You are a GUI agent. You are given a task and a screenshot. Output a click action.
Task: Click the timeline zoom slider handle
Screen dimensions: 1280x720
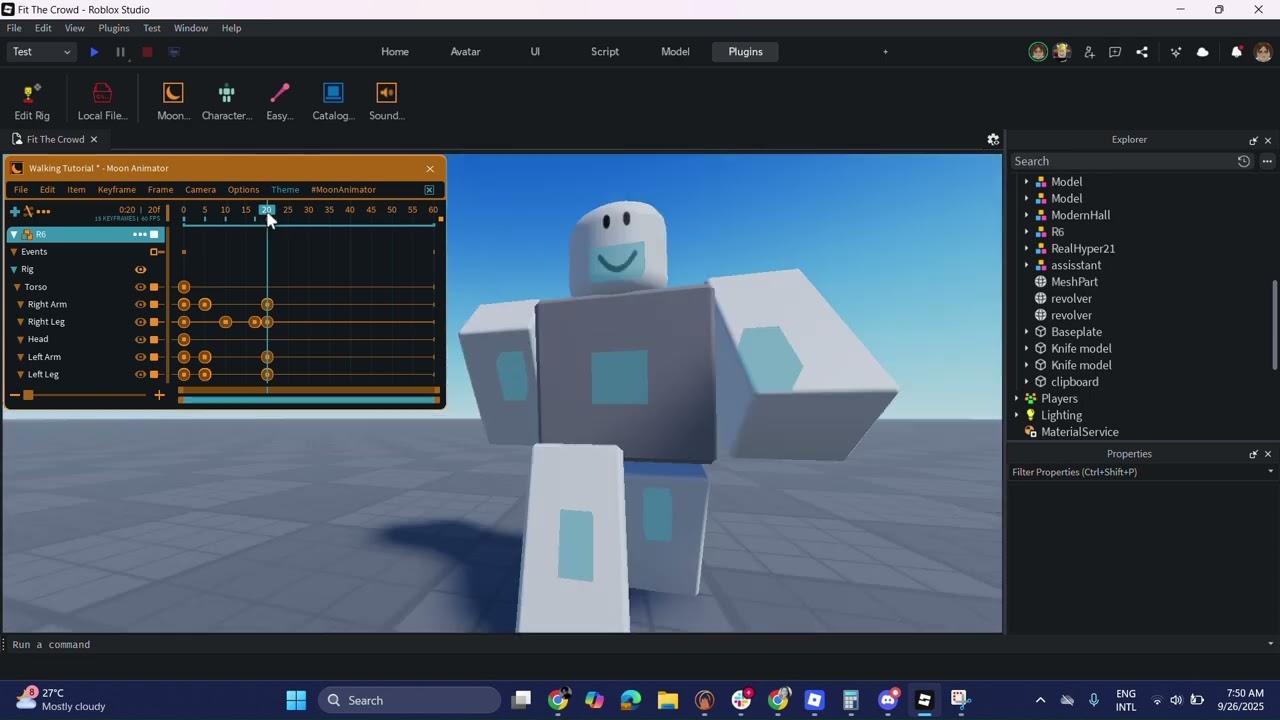point(28,396)
